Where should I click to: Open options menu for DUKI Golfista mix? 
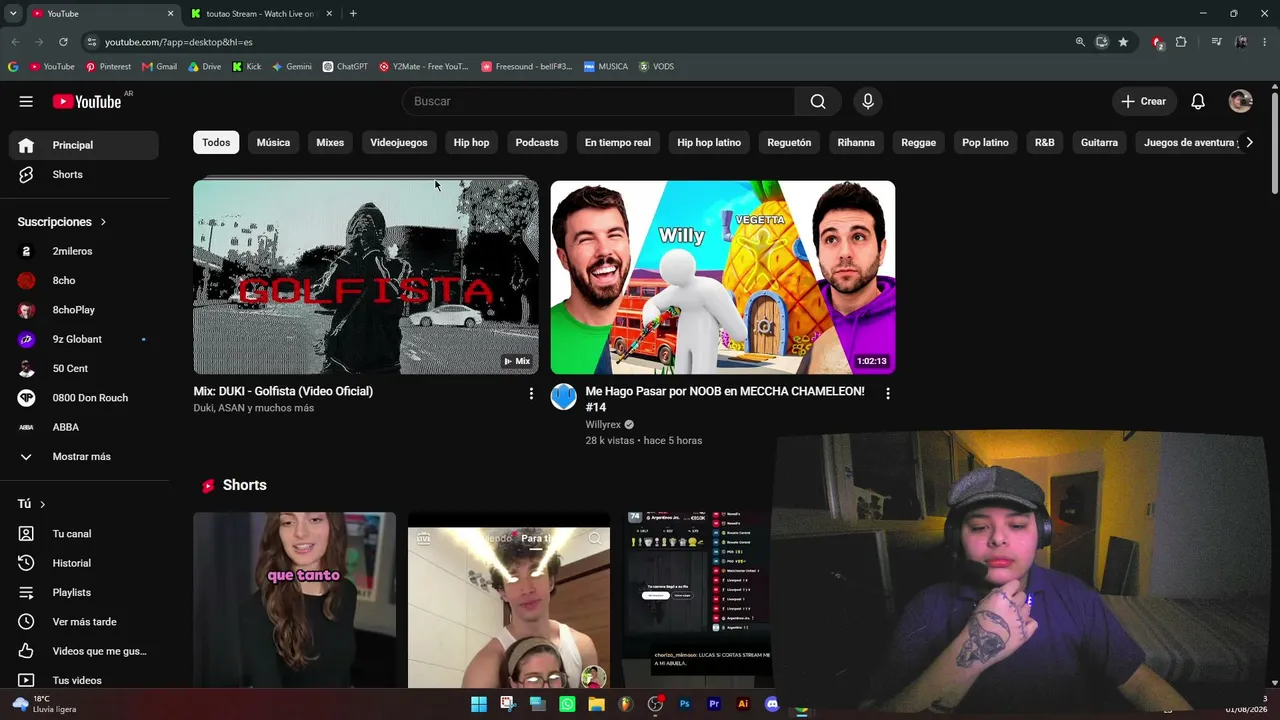click(531, 394)
